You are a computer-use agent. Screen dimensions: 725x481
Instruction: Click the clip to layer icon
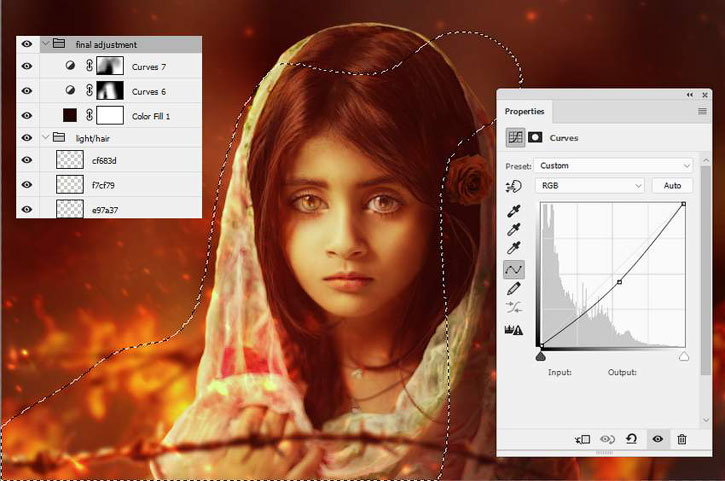(x=583, y=439)
